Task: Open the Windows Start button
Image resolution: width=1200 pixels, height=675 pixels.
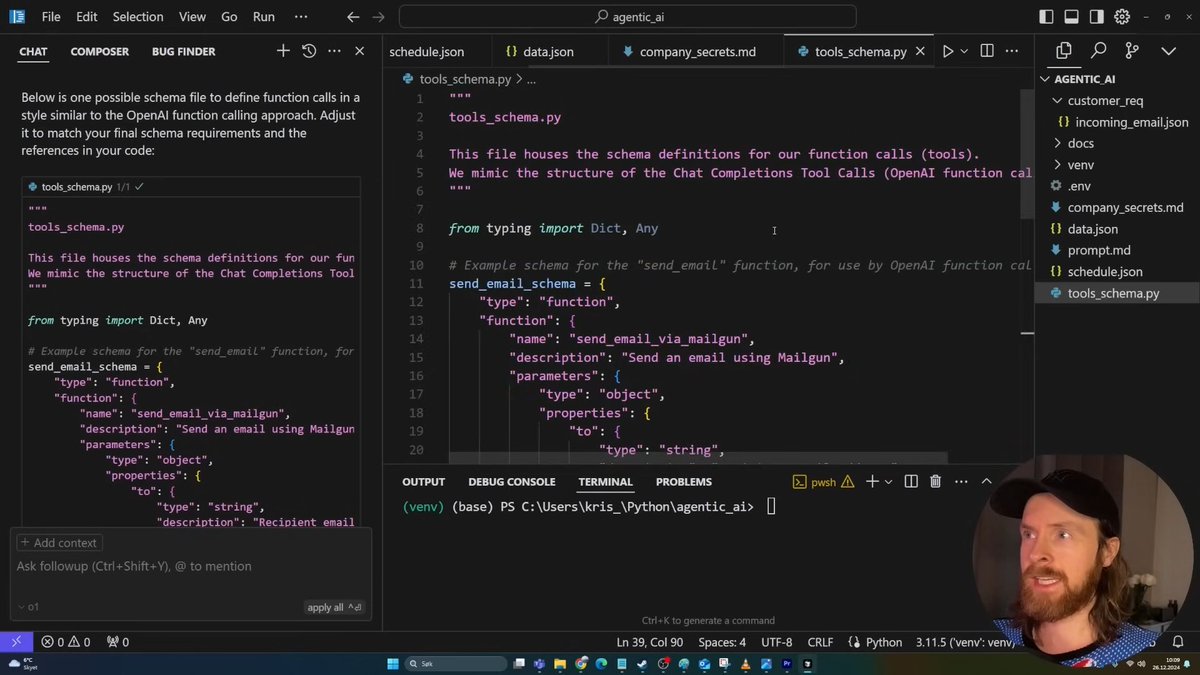Action: pyautogui.click(x=393, y=664)
